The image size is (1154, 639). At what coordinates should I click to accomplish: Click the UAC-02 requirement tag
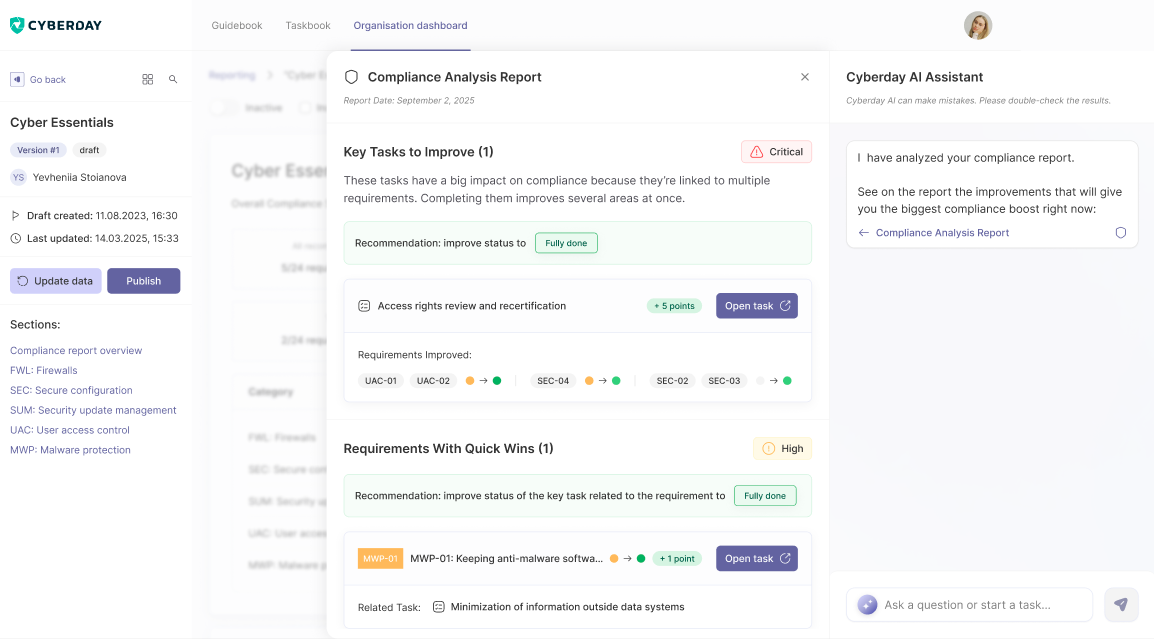pos(433,381)
